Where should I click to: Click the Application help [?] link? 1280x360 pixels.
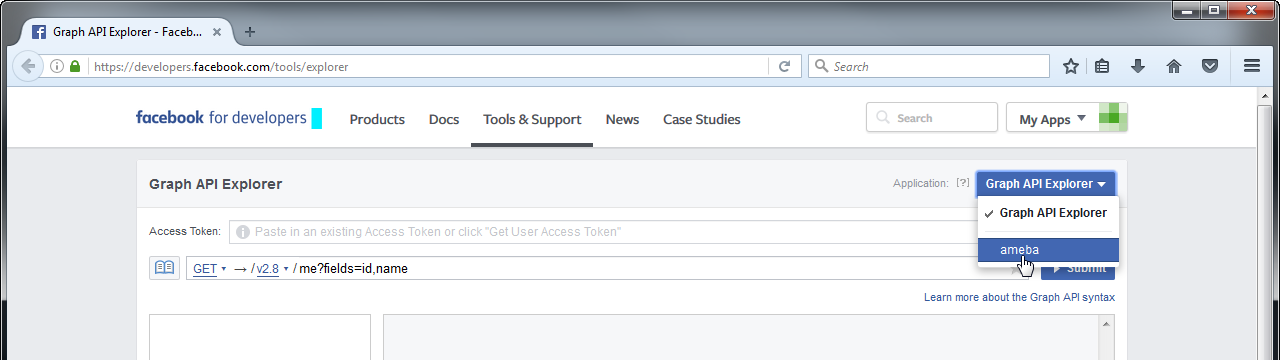click(x=963, y=183)
